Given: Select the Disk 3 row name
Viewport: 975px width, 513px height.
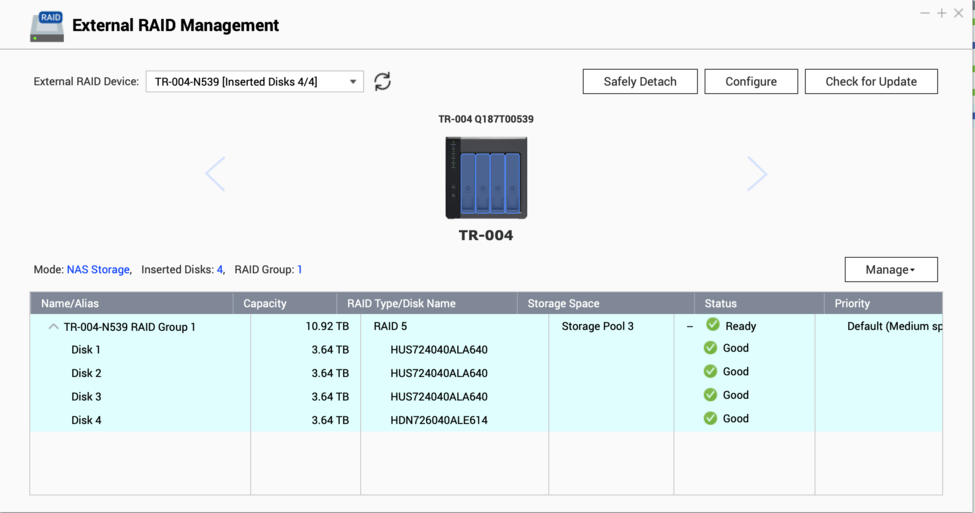Looking at the screenshot, I should pyautogui.click(x=86, y=397).
